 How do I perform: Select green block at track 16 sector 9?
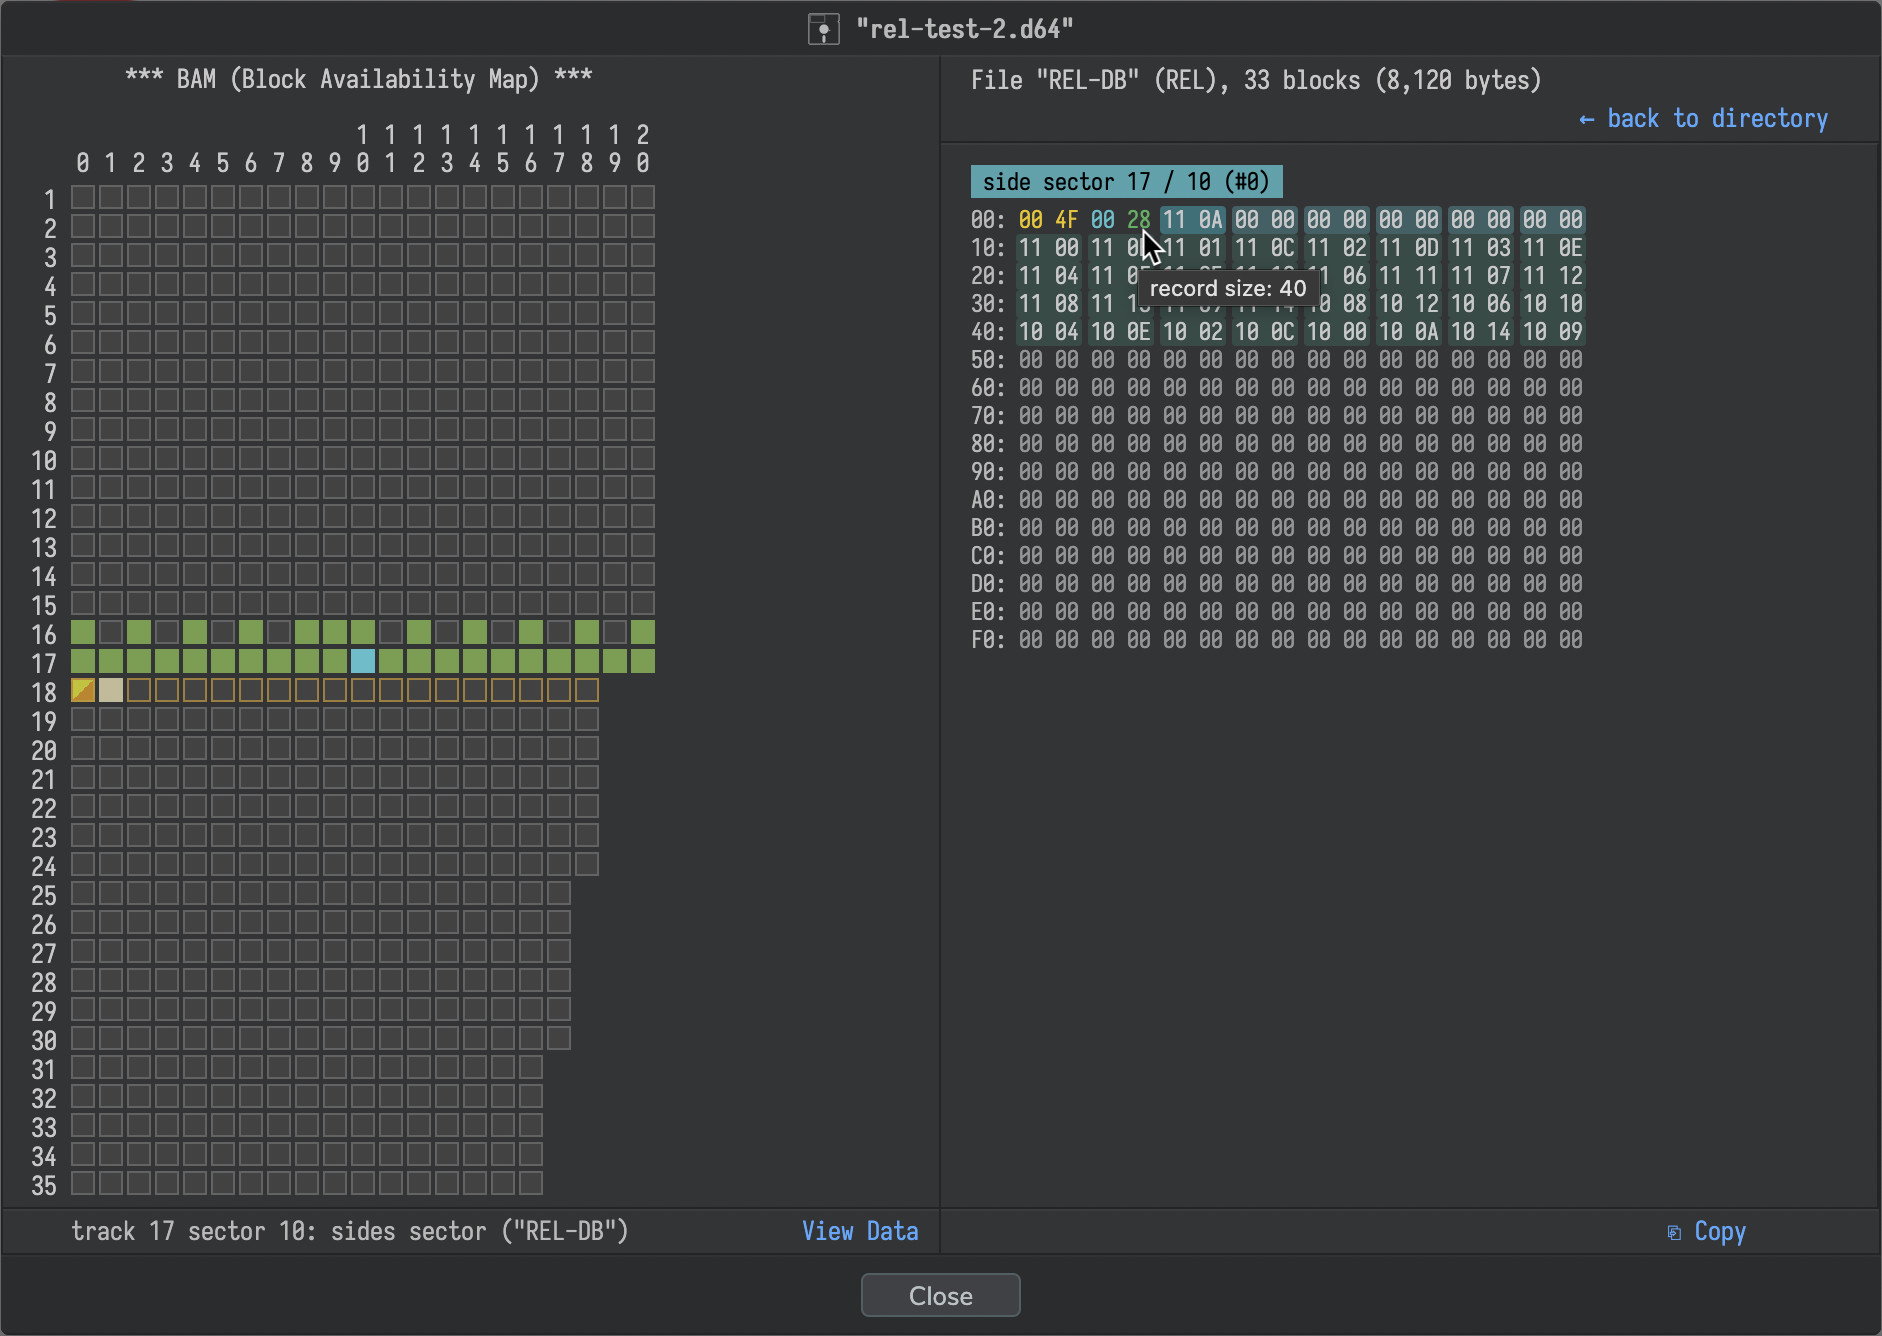coord(335,632)
